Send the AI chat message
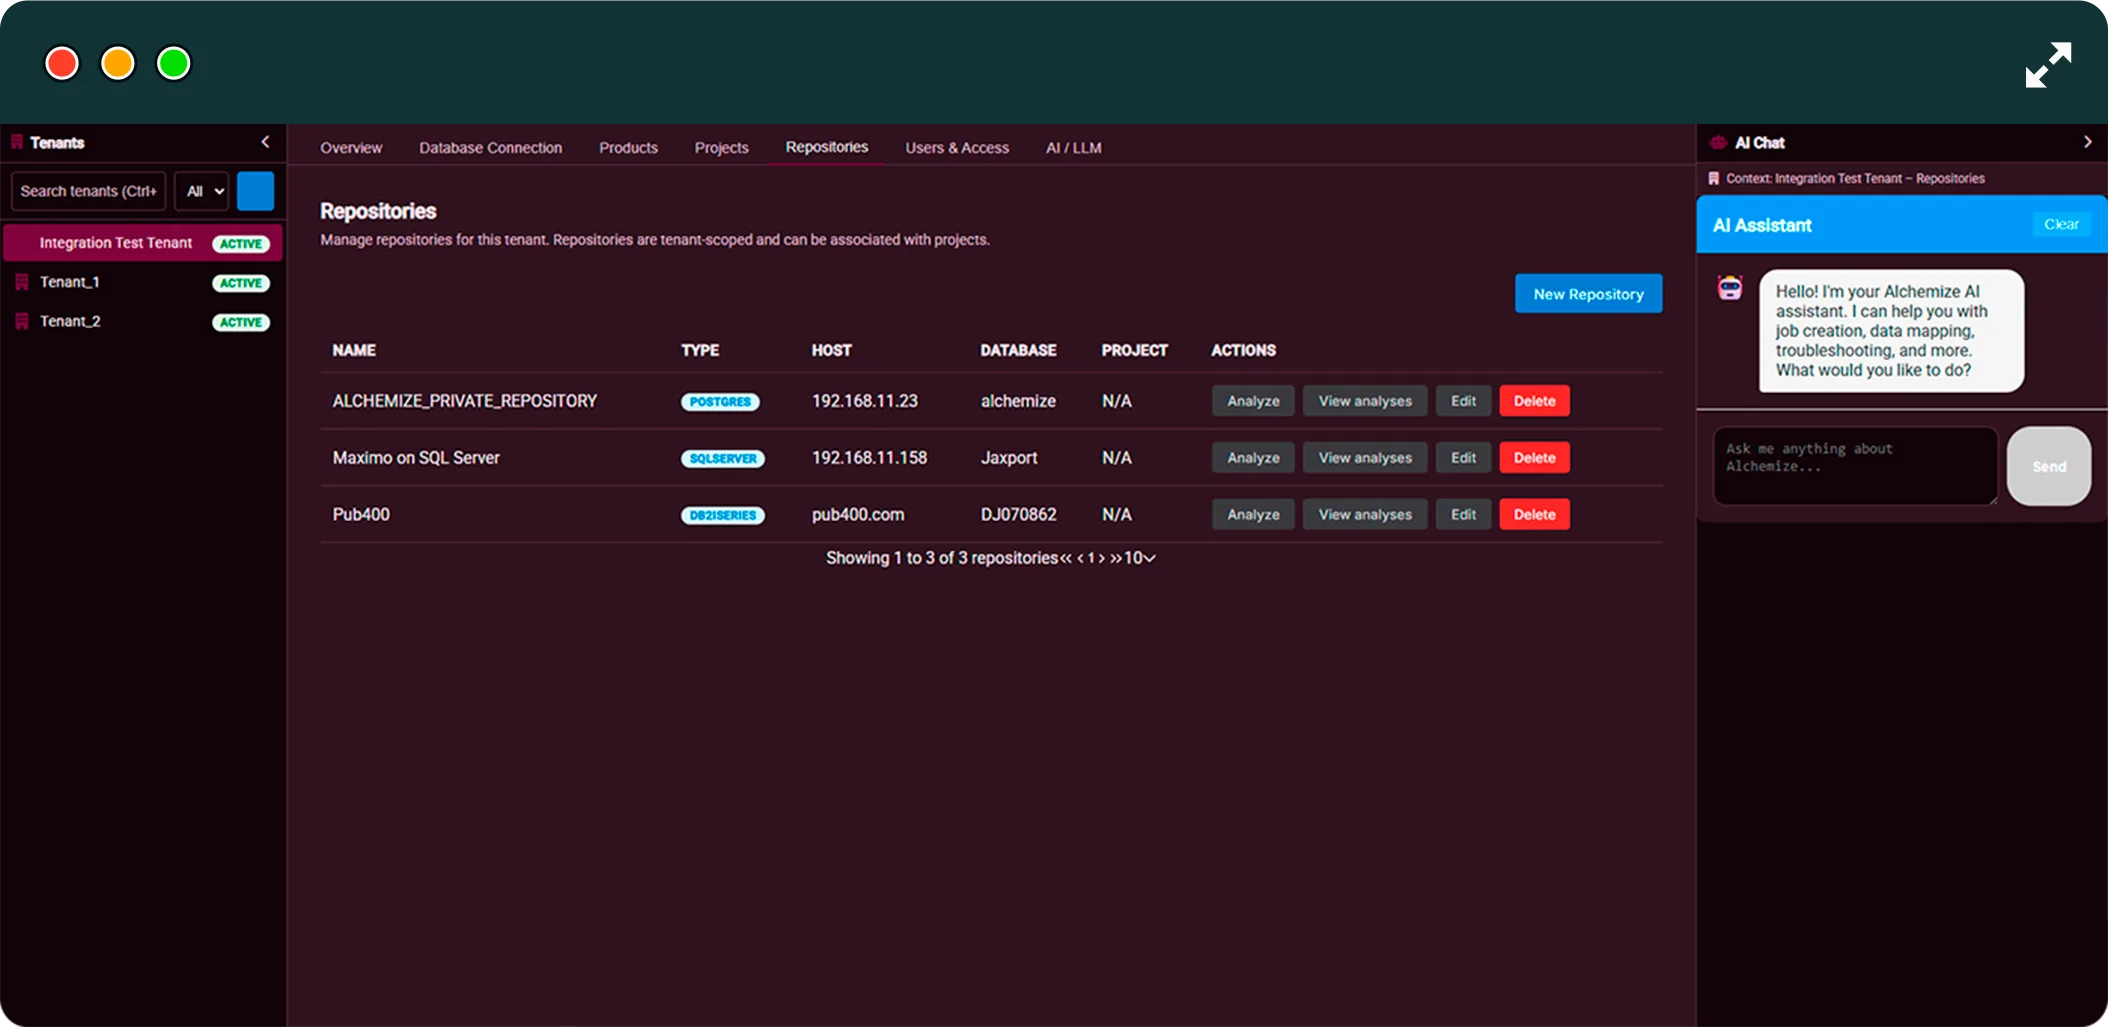Image resolution: width=2108 pixels, height=1027 pixels. tap(2049, 467)
